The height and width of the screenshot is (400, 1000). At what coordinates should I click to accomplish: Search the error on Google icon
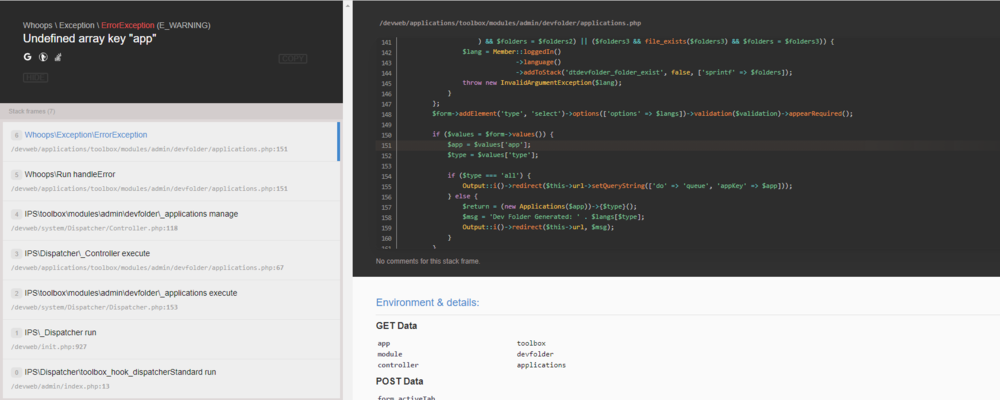28,58
